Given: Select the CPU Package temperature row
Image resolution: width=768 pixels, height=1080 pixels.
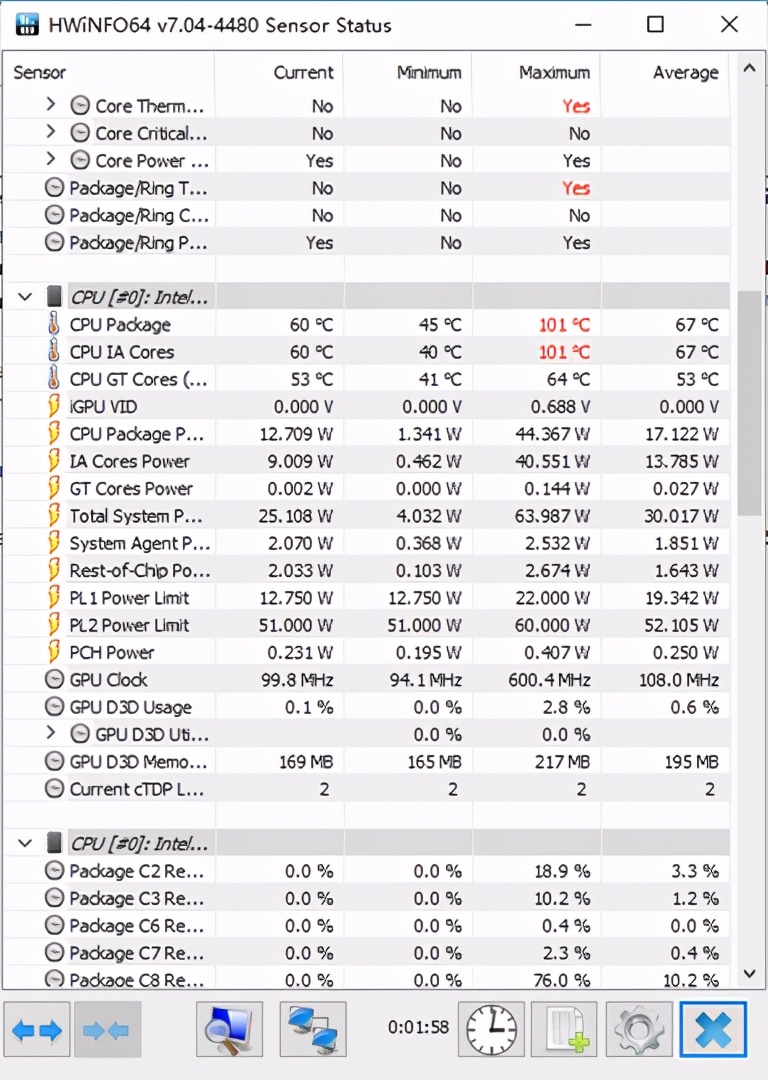Looking at the screenshot, I should click(120, 325).
